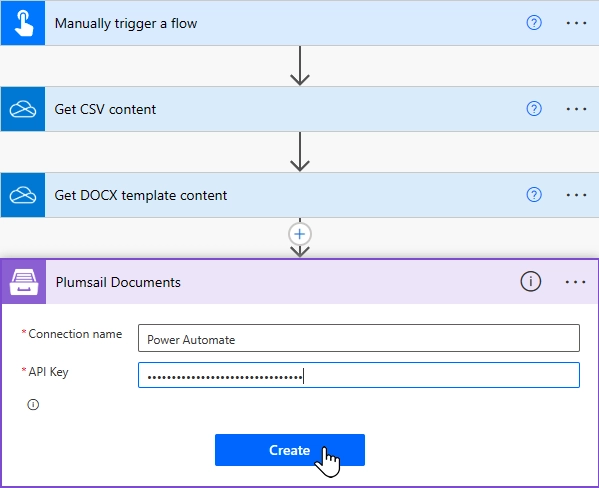Viewport: 599px width, 488px height.
Task: Open help for Get CSV content
Action: click(x=534, y=109)
